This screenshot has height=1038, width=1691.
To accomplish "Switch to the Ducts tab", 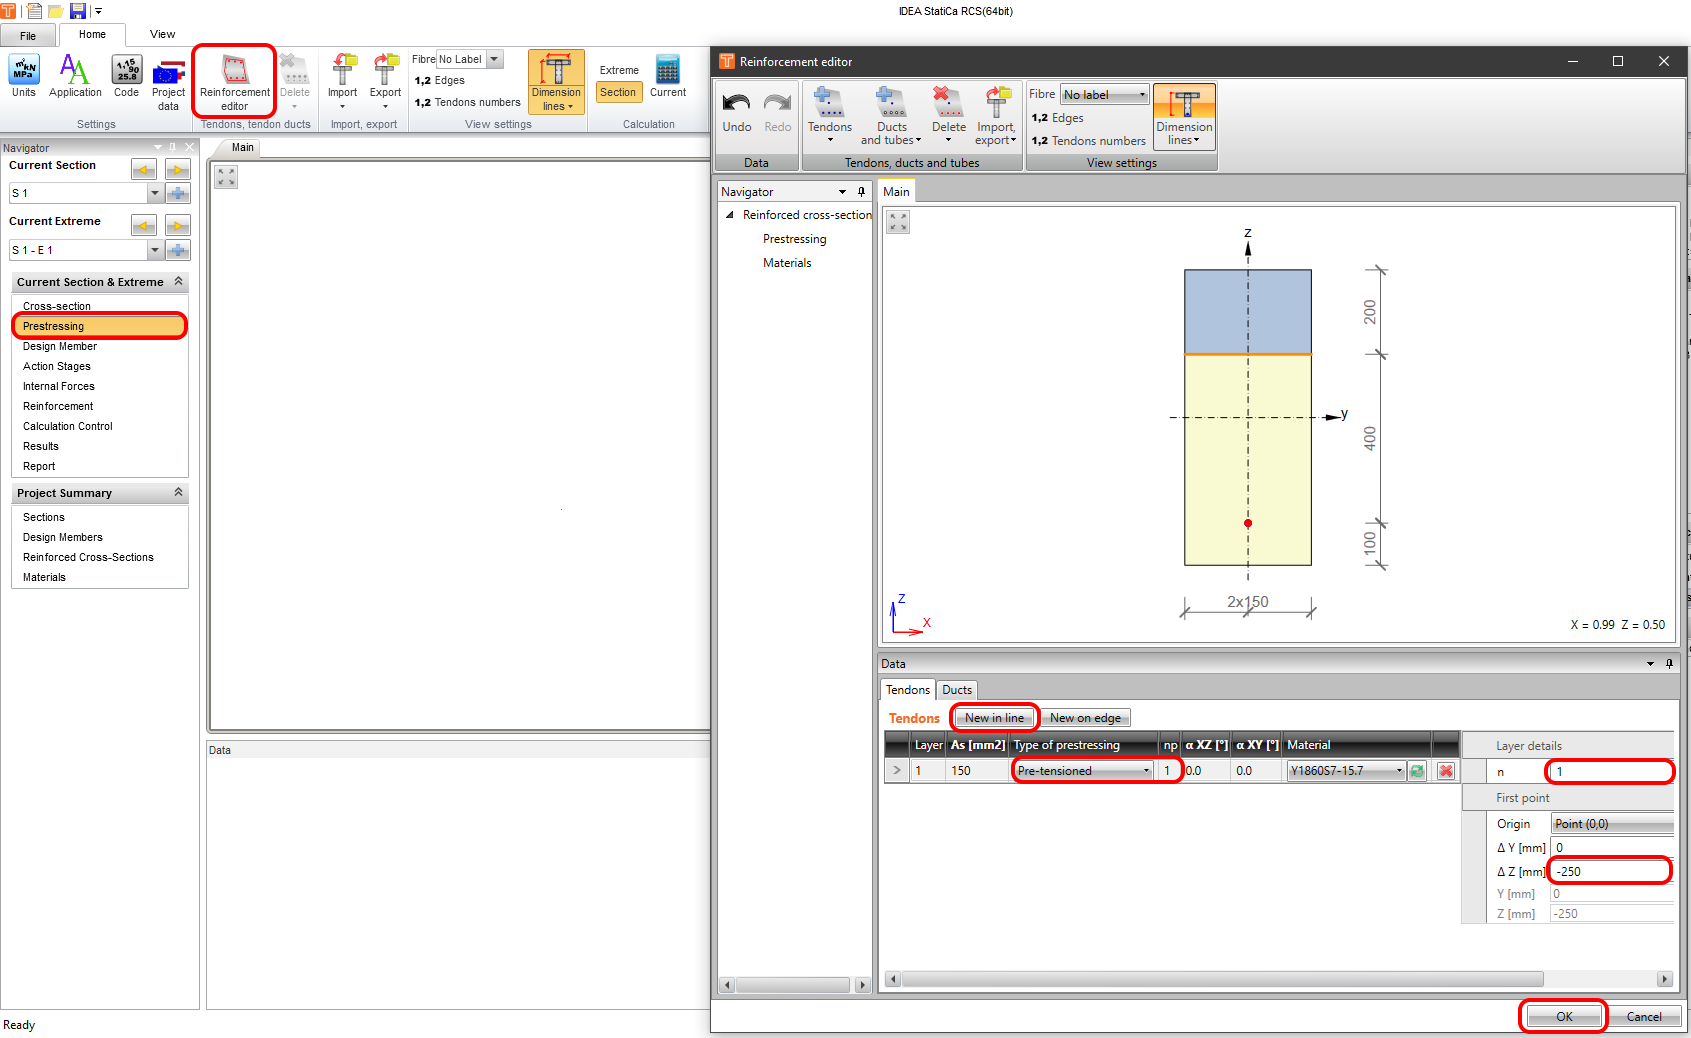I will point(956,690).
